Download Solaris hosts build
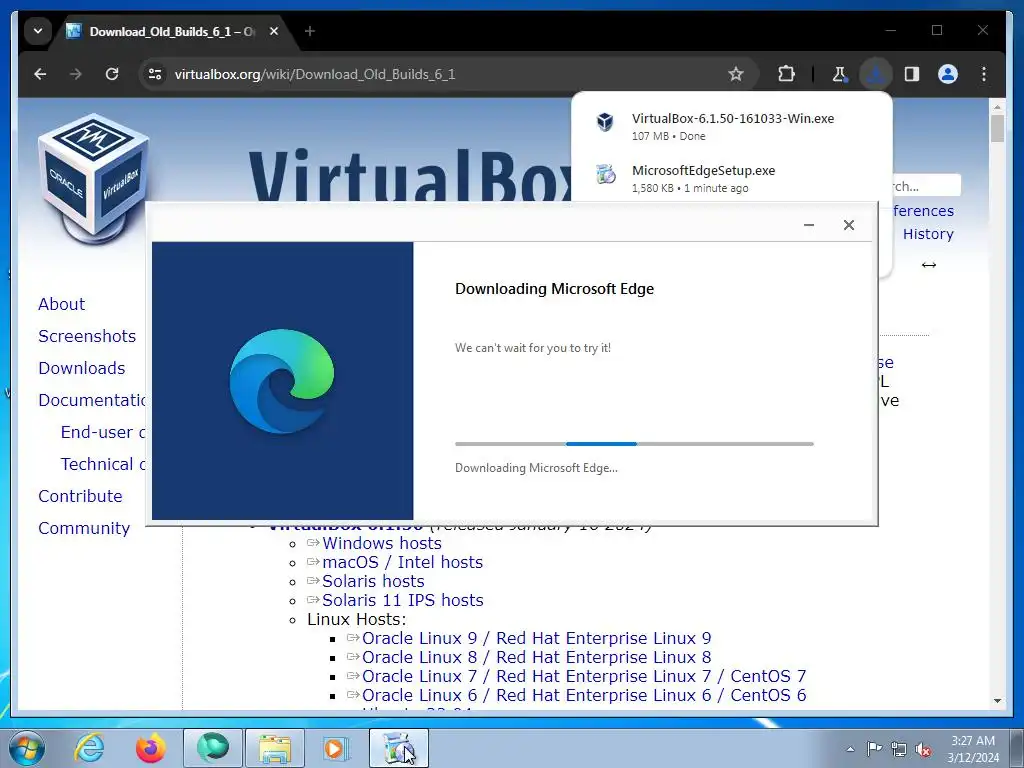The image size is (1024, 768). click(x=373, y=581)
